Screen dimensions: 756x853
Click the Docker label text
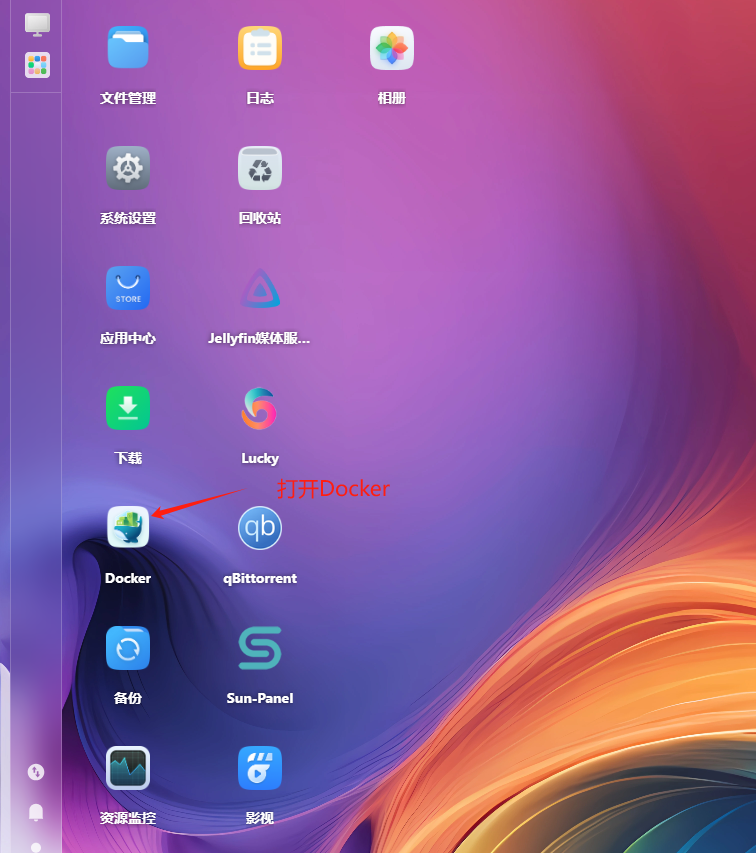click(x=128, y=578)
